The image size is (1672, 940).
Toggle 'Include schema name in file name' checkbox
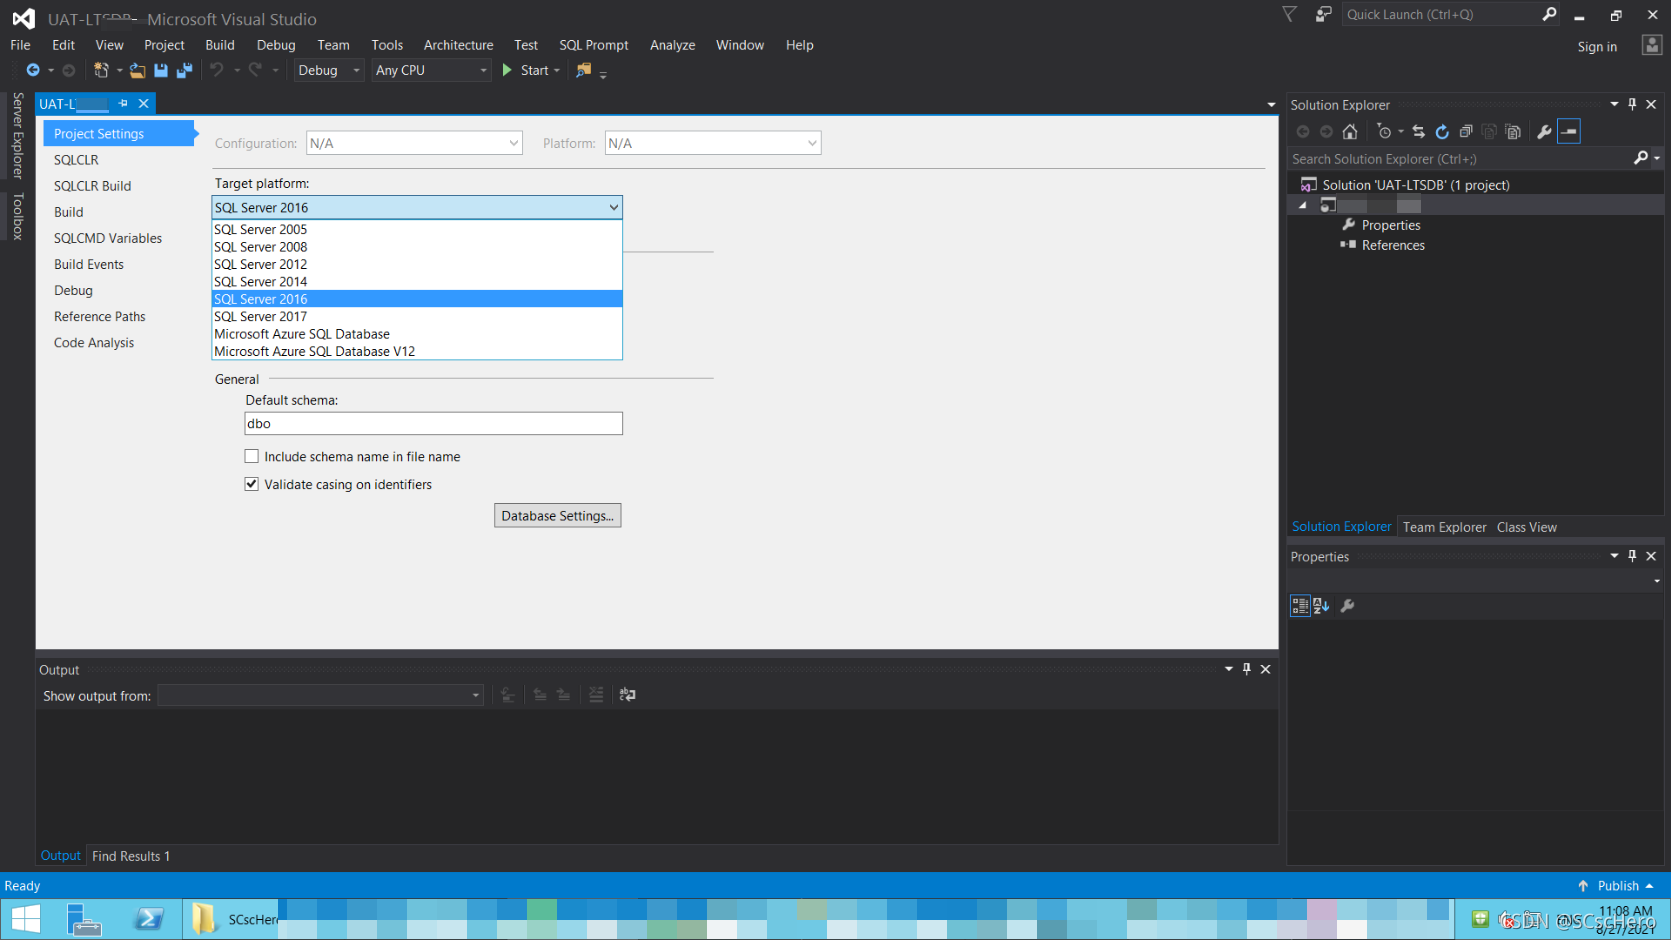pyautogui.click(x=252, y=456)
